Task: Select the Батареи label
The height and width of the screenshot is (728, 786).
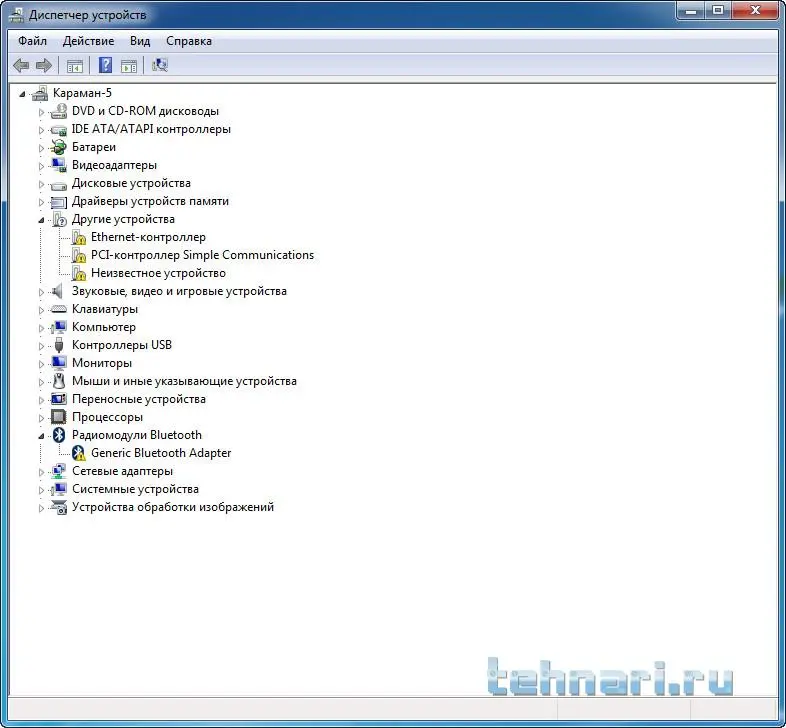Action: pyautogui.click(x=94, y=147)
